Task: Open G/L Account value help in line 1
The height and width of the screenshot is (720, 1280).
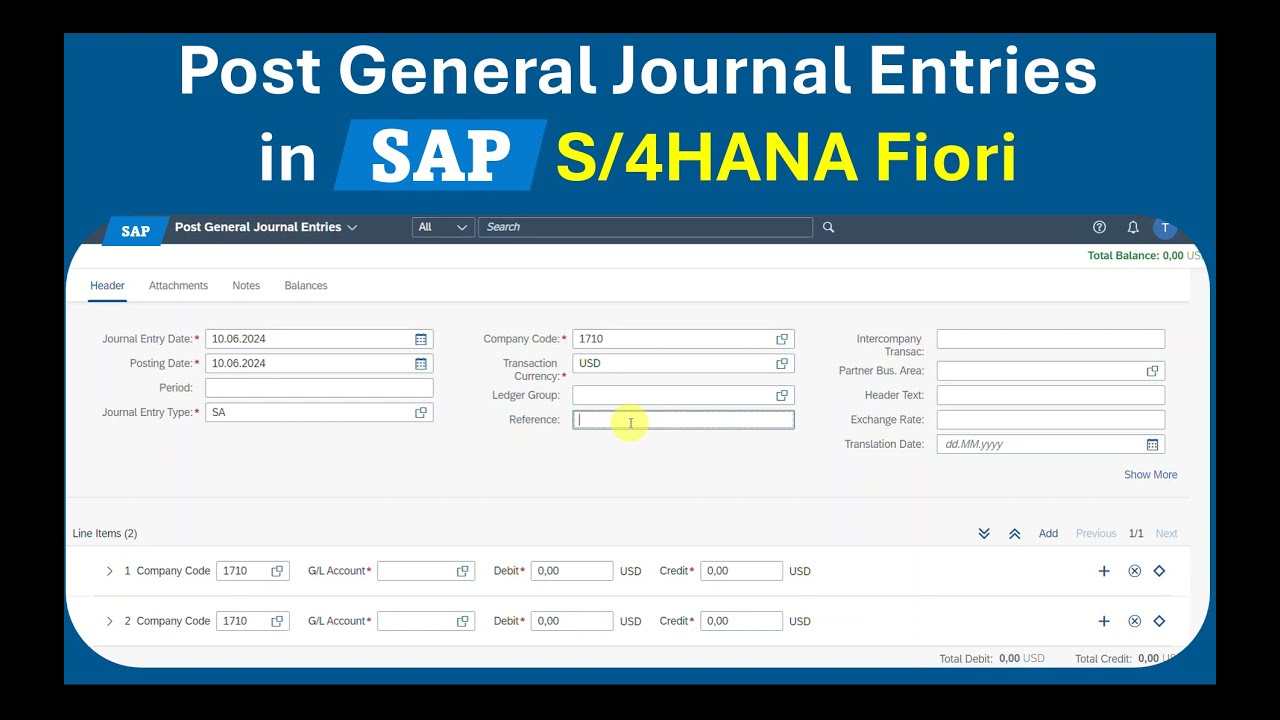Action: [462, 571]
